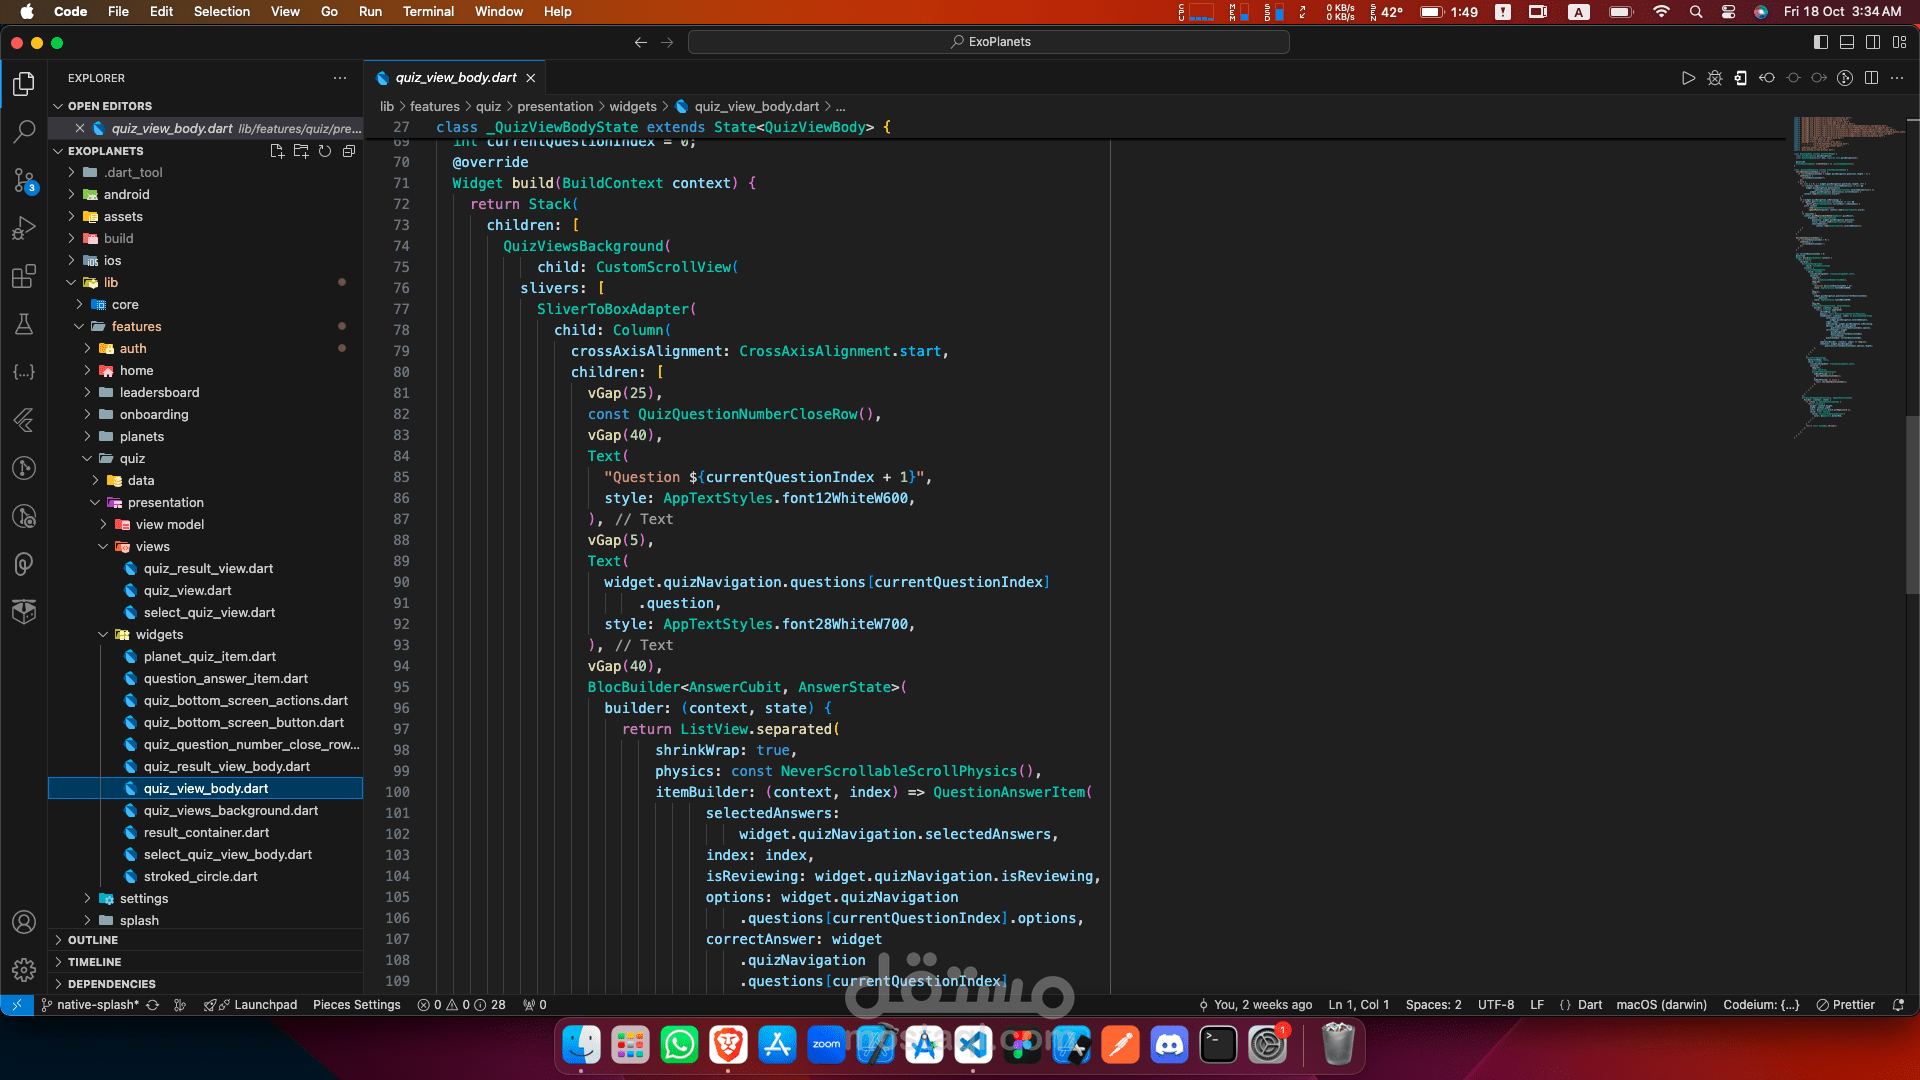
Task: Click the split editor right icon
Action: point(1871,78)
